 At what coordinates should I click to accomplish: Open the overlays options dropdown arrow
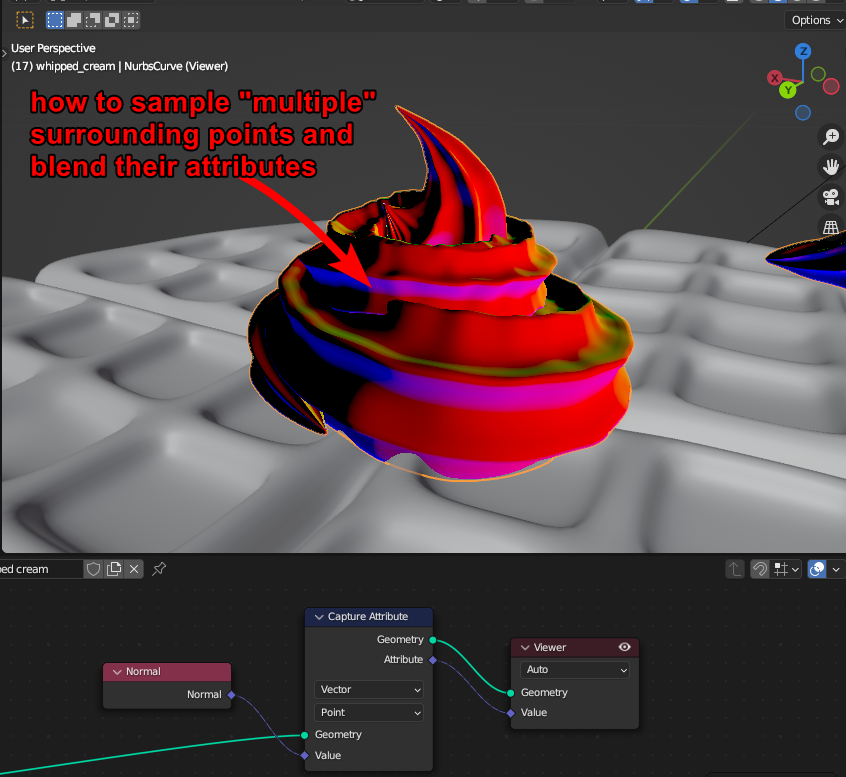[x=836, y=569]
